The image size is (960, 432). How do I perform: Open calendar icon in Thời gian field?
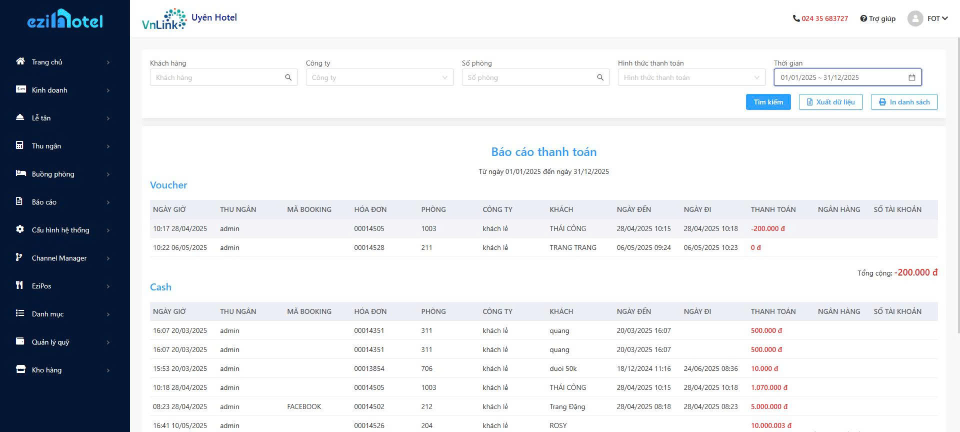tap(912, 78)
